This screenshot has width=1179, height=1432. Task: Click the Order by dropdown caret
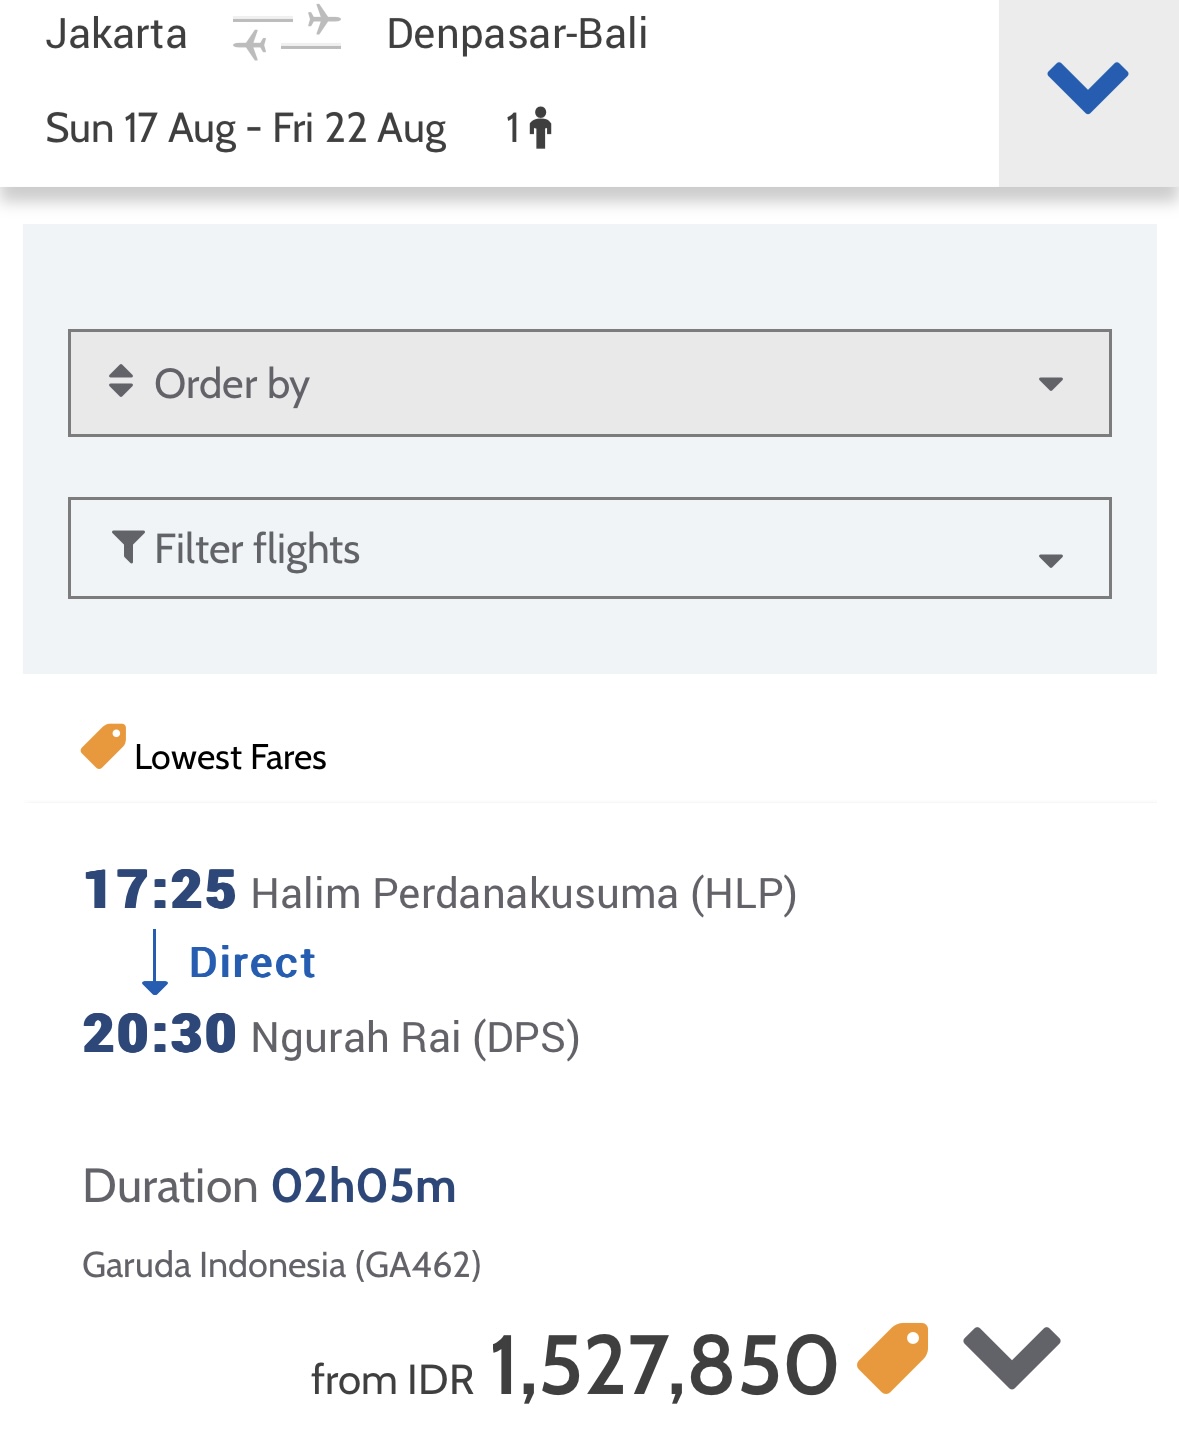1050,384
